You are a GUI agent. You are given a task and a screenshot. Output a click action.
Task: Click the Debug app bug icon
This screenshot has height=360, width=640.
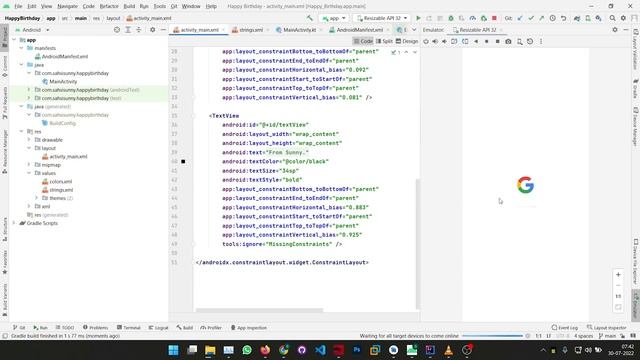(451, 18)
